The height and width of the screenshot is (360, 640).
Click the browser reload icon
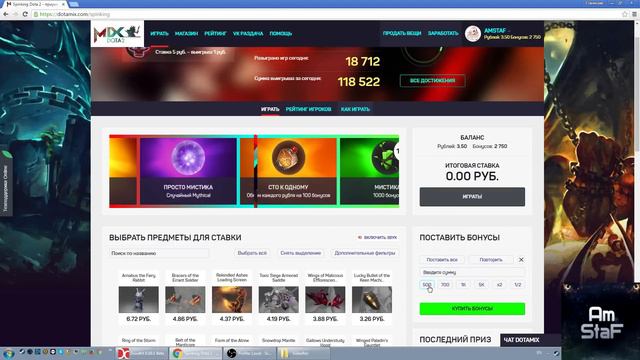pyautogui.click(x=25, y=14)
